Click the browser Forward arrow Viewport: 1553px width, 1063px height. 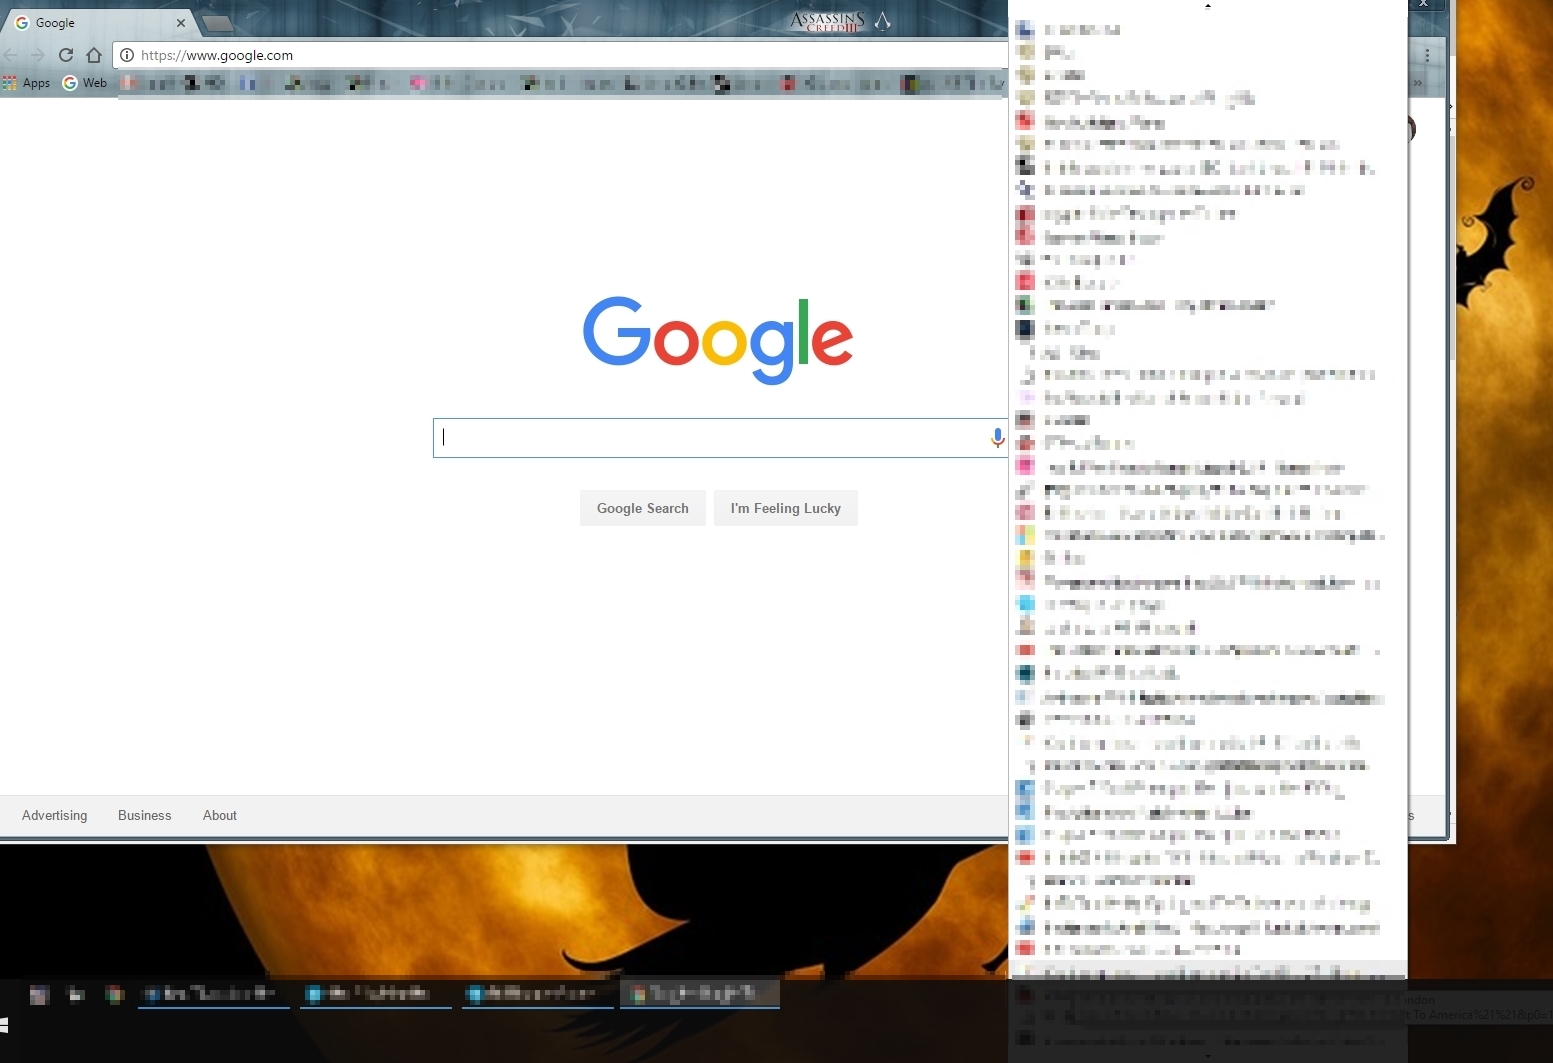38,55
